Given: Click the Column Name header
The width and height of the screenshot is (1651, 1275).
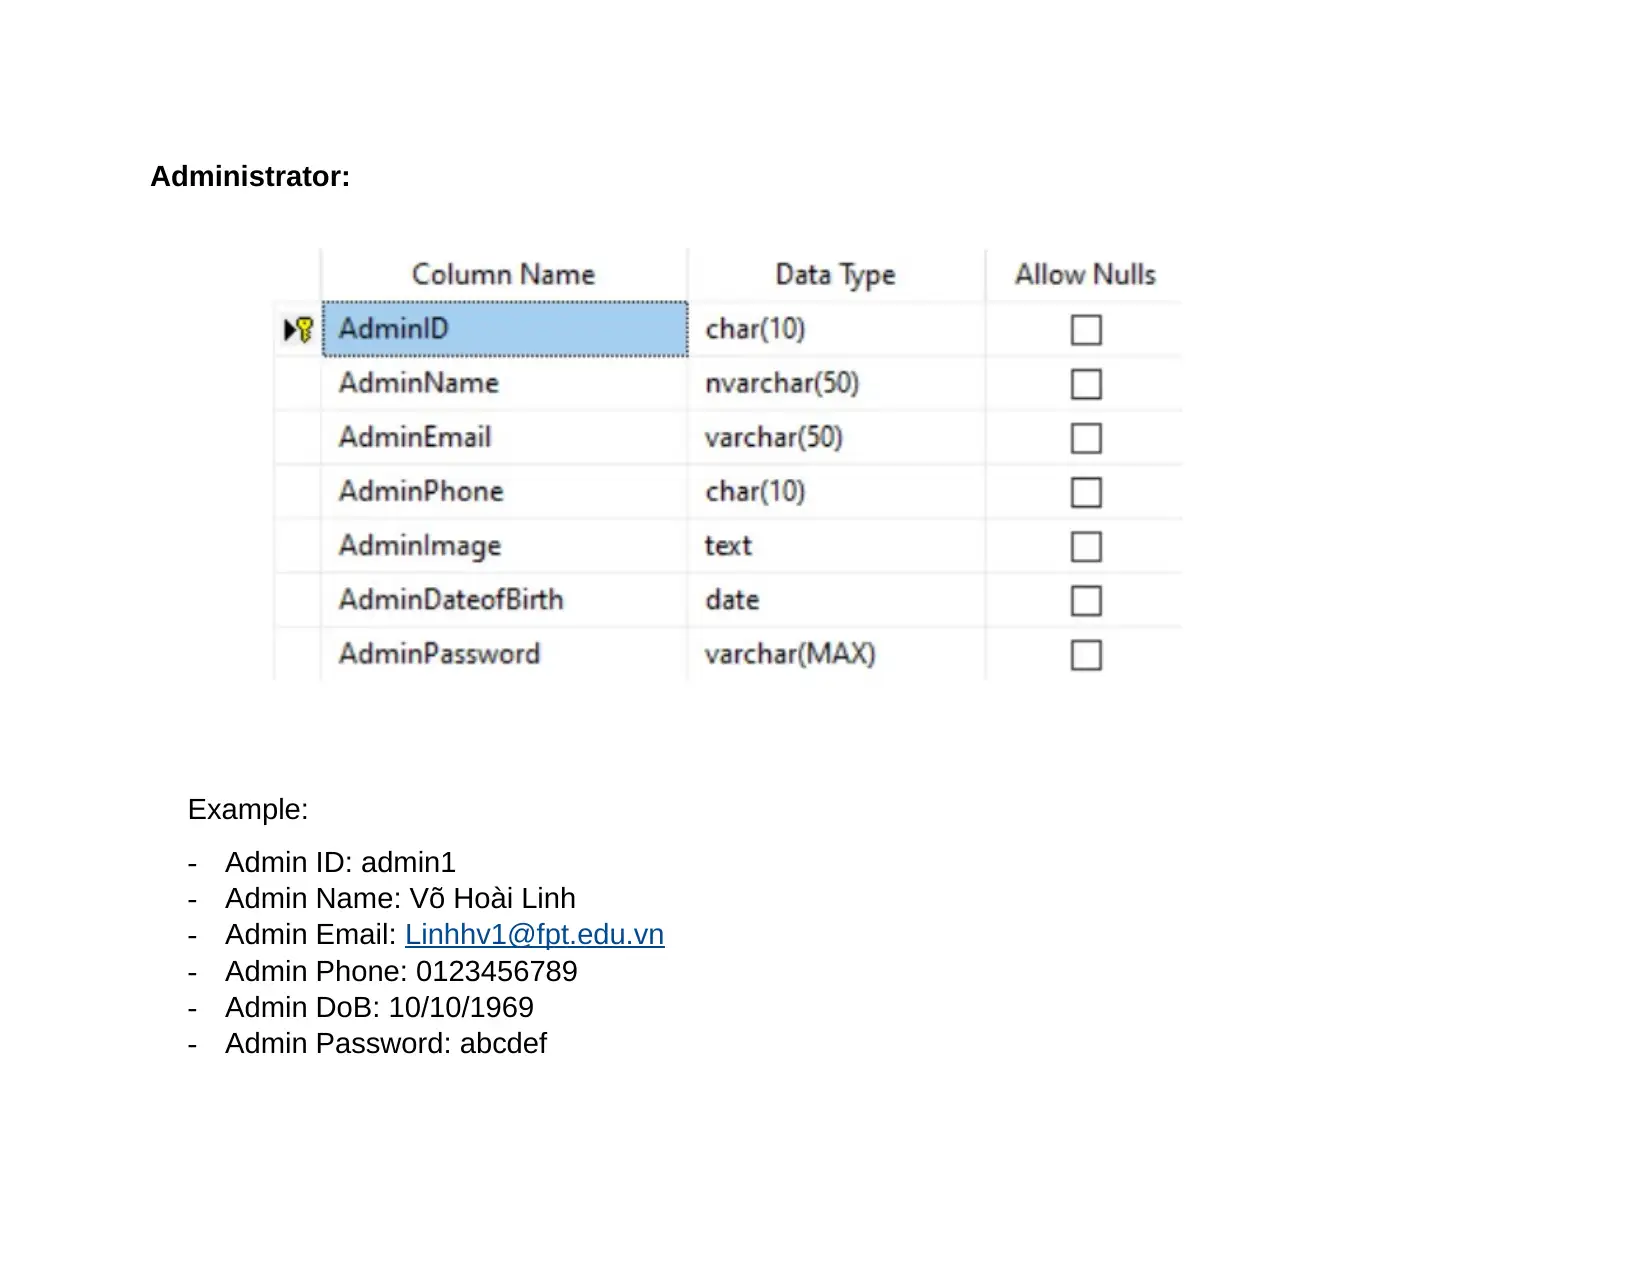Looking at the screenshot, I should click(x=504, y=275).
